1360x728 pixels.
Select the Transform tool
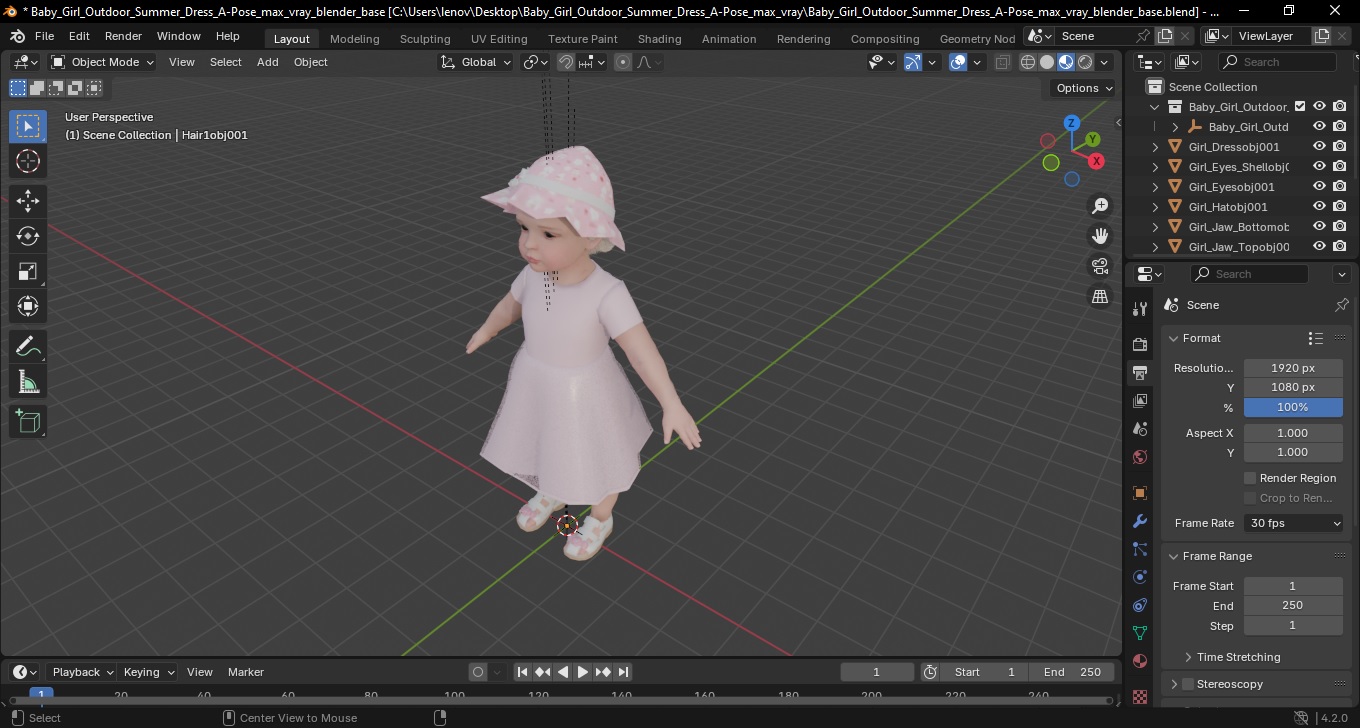click(x=28, y=306)
